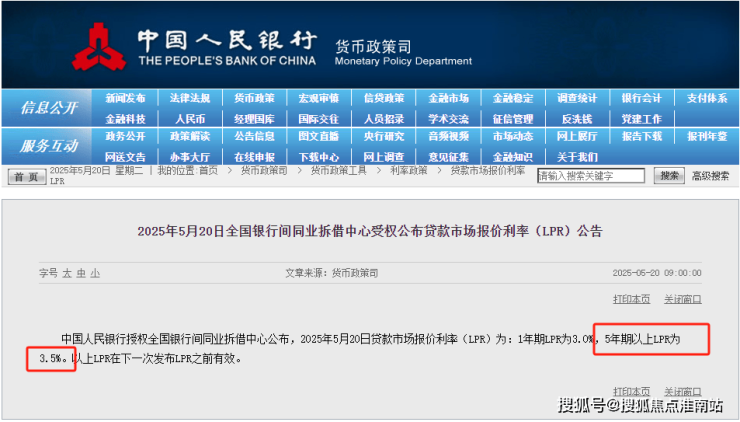Image resolution: width=740 pixels, height=422 pixels.
Task: Follow the 货币政策工具 breadcrumb link
Action: (338, 170)
